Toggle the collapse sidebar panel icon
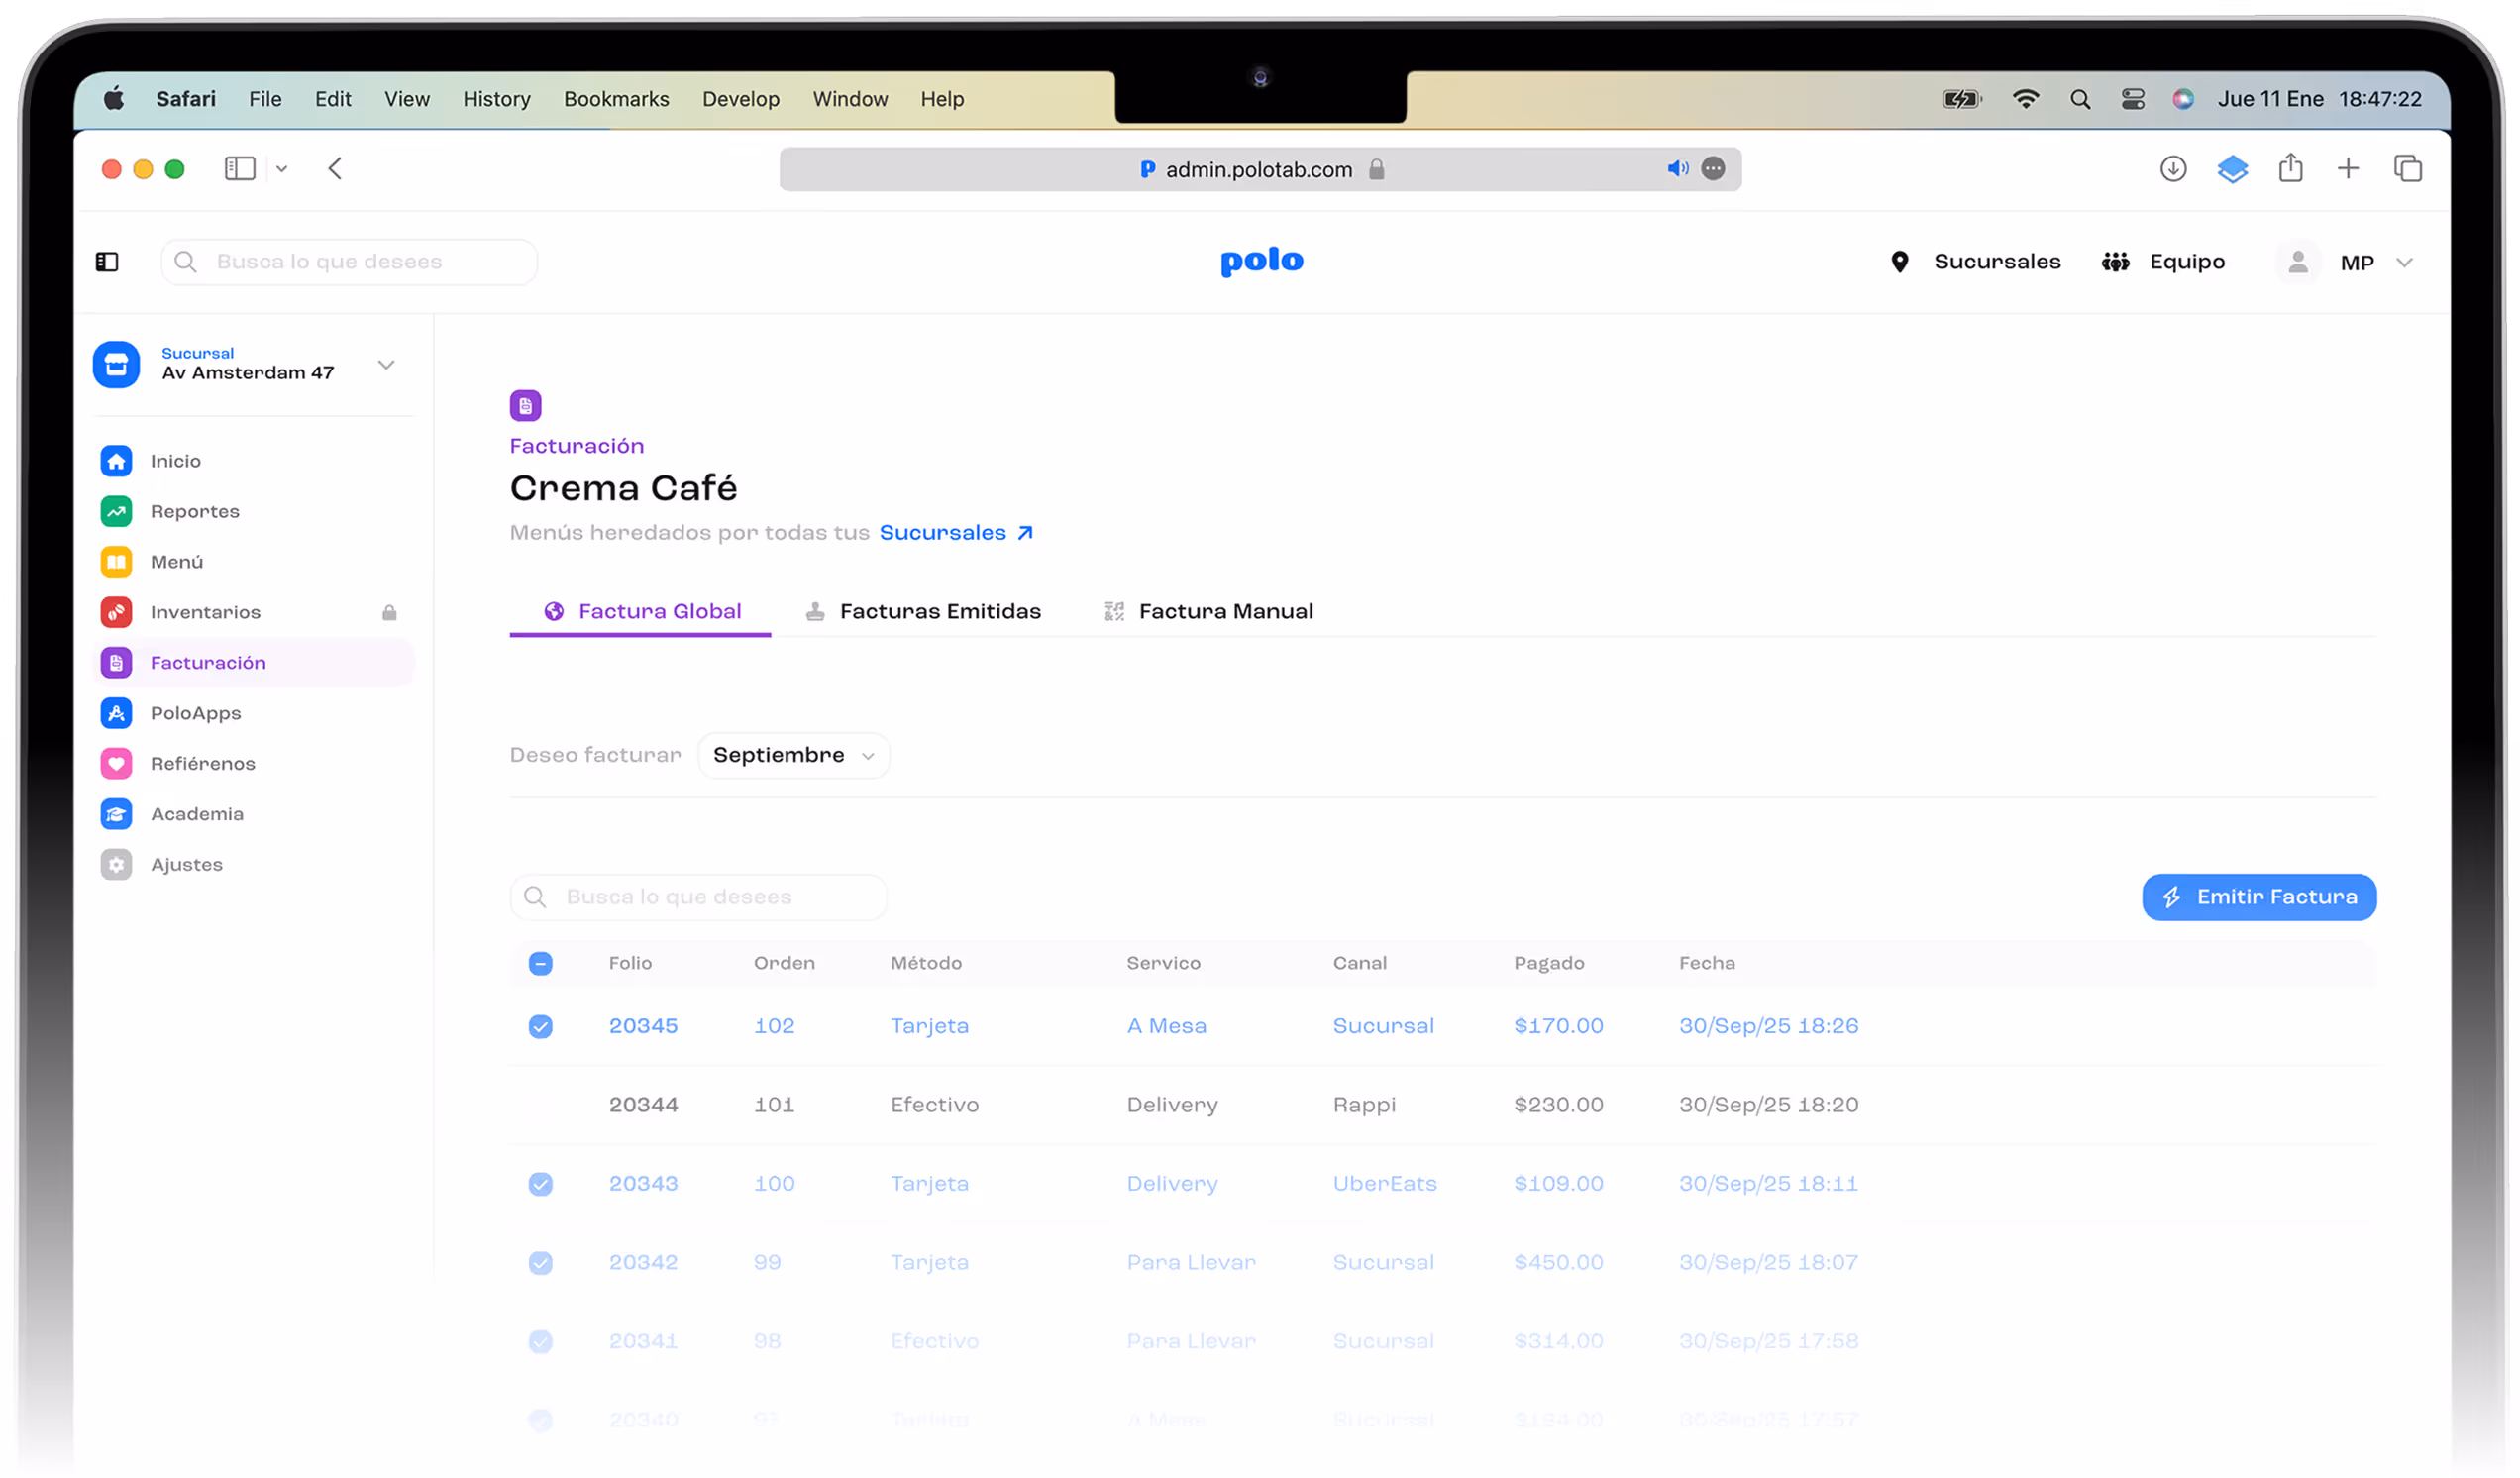The height and width of the screenshot is (1478, 2520). tap(107, 262)
